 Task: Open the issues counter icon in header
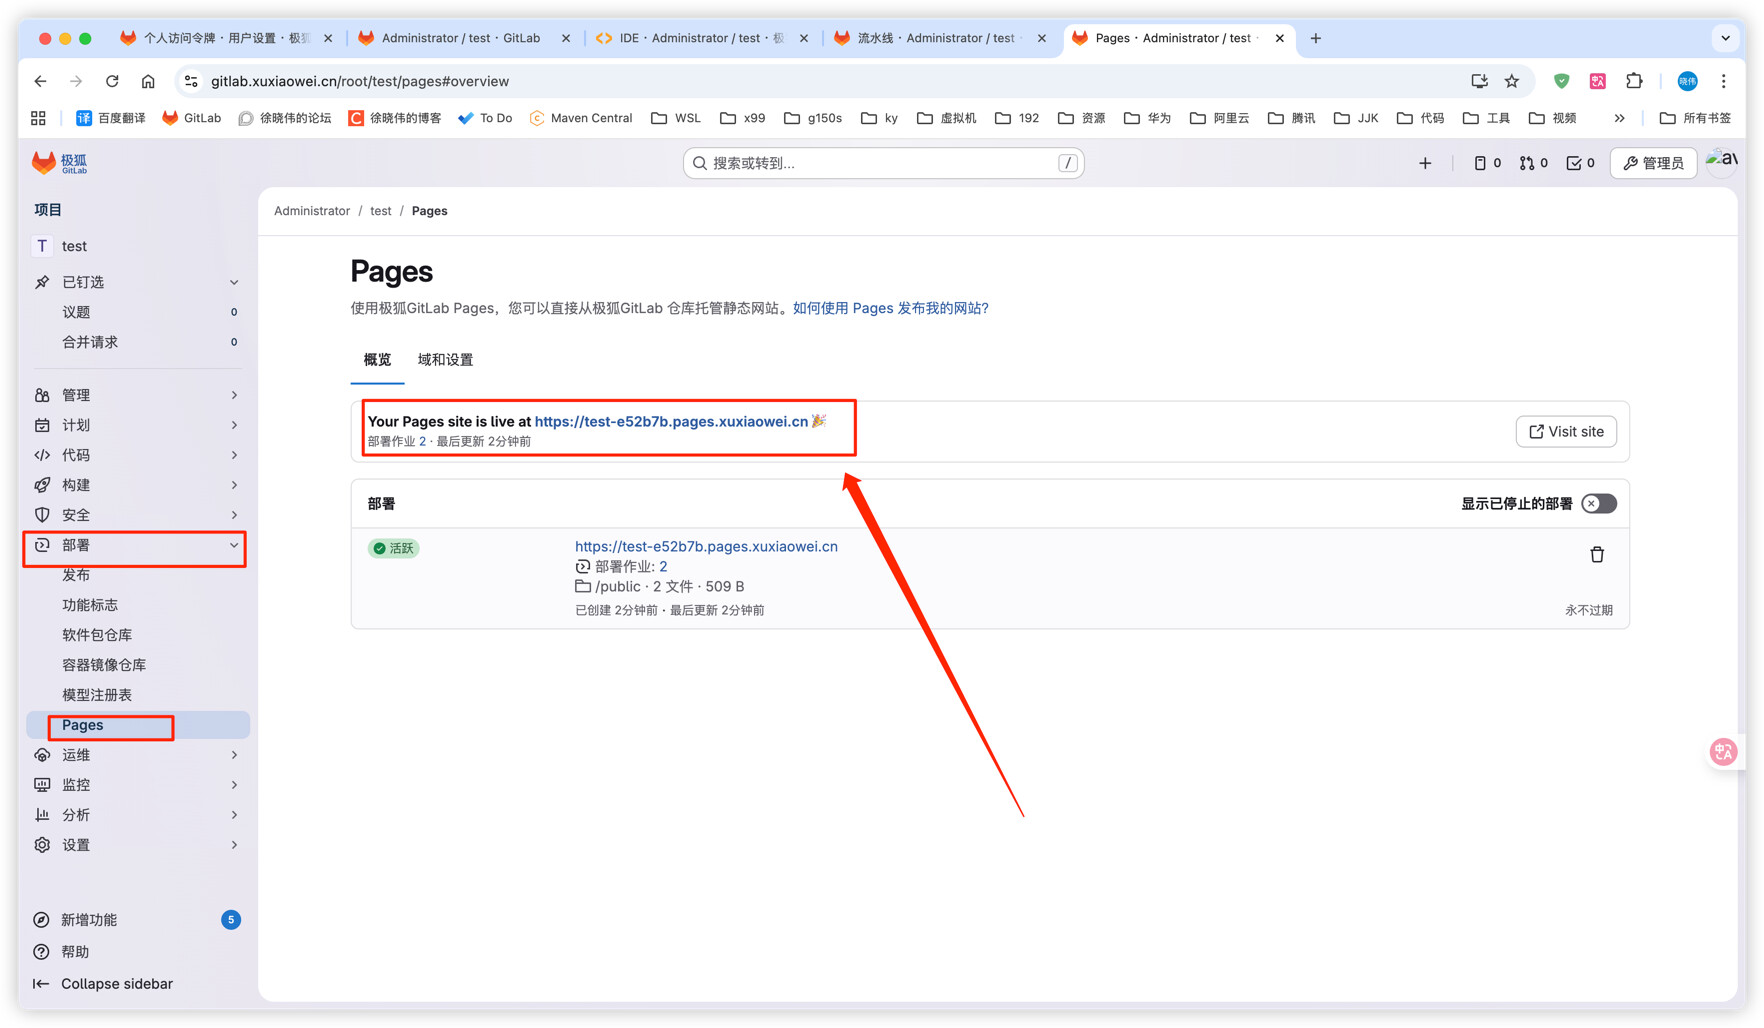pos(1486,163)
